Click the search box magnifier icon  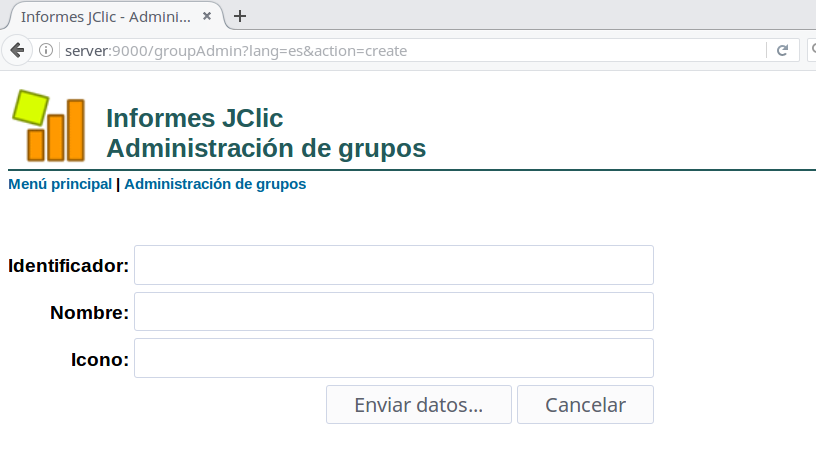811,50
